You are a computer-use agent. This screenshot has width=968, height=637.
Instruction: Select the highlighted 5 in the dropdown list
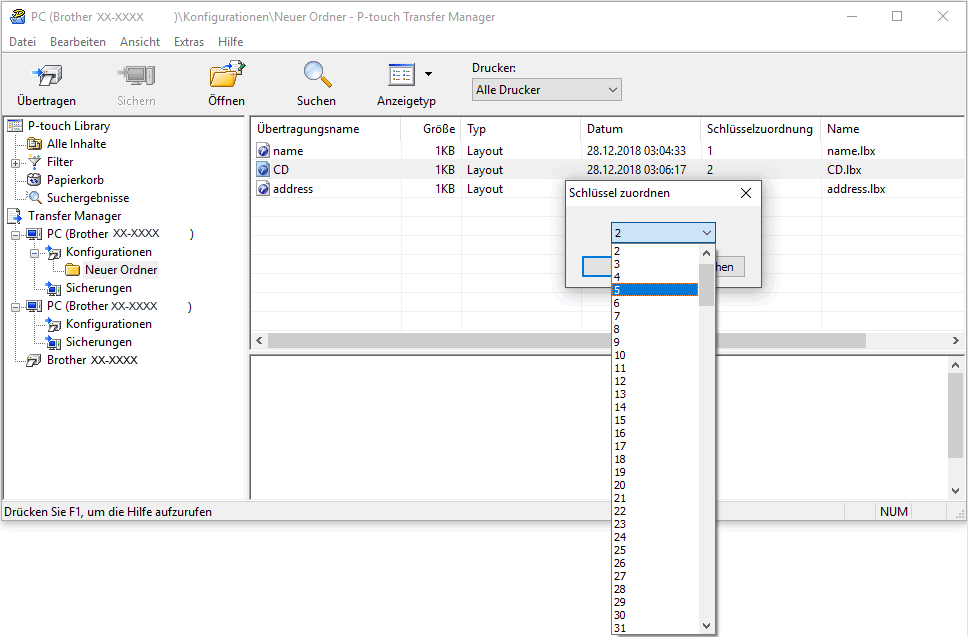coord(655,290)
